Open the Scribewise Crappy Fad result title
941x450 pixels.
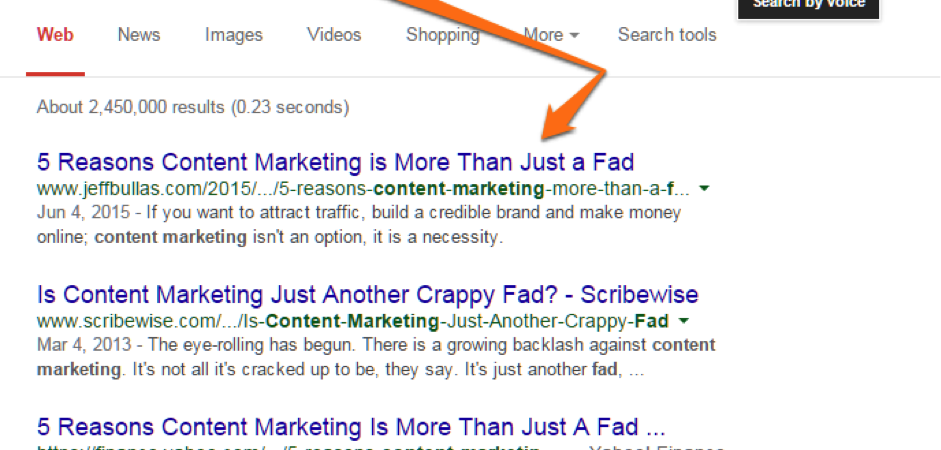point(367,295)
